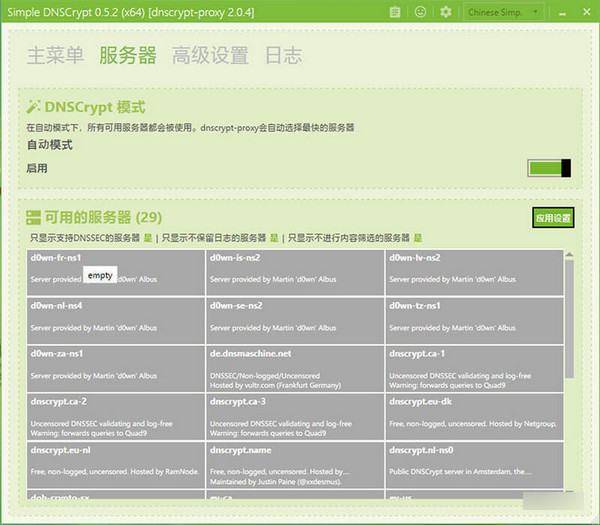Toggle the no-log server filter 是

point(274,238)
